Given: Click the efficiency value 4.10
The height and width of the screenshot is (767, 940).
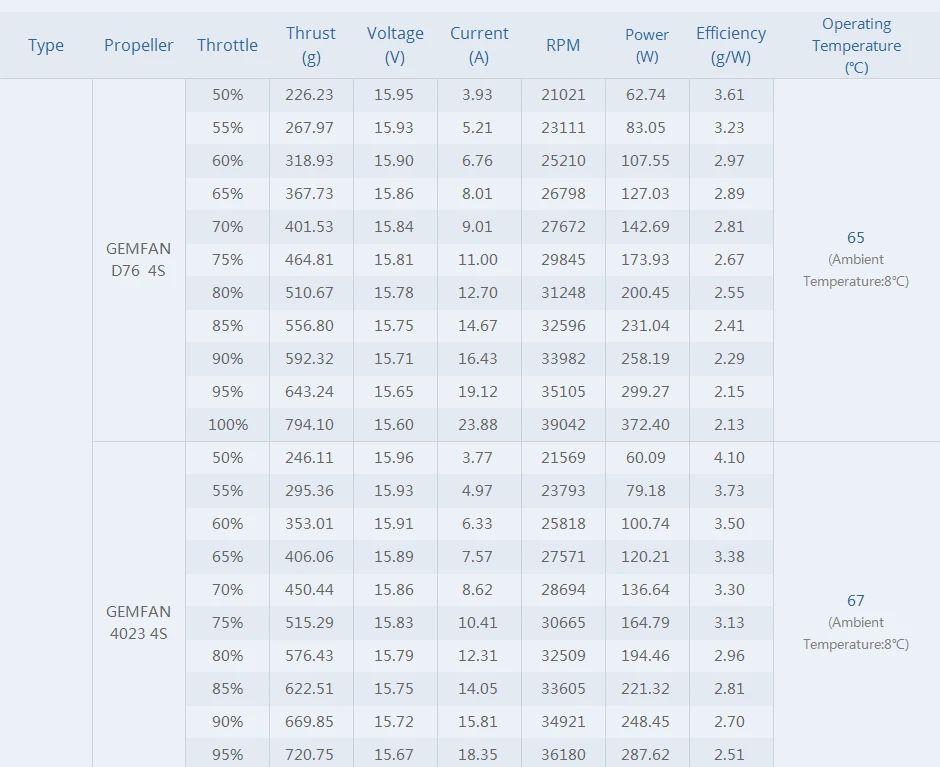Looking at the screenshot, I should pos(729,458).
